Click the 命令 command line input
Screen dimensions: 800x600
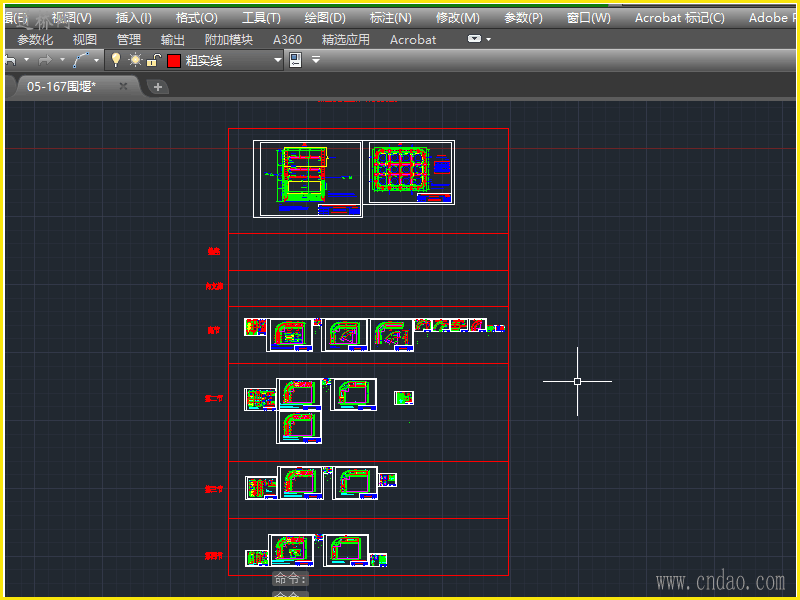(290, 579)
